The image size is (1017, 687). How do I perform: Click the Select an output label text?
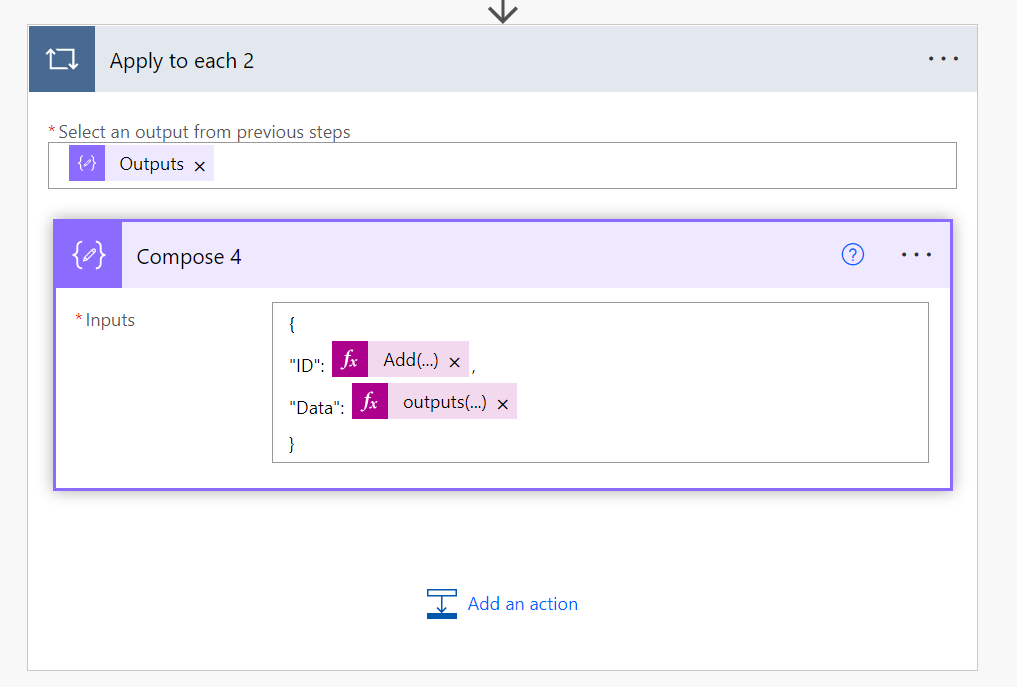coord(204,132)
